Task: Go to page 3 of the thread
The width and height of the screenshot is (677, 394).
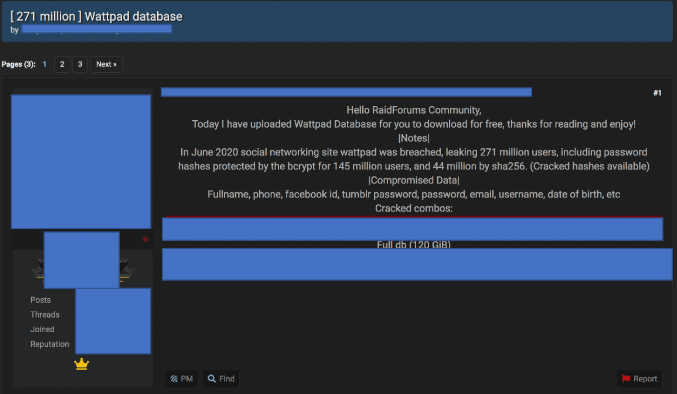Action: pyautogui.click(x=80, y=64)
